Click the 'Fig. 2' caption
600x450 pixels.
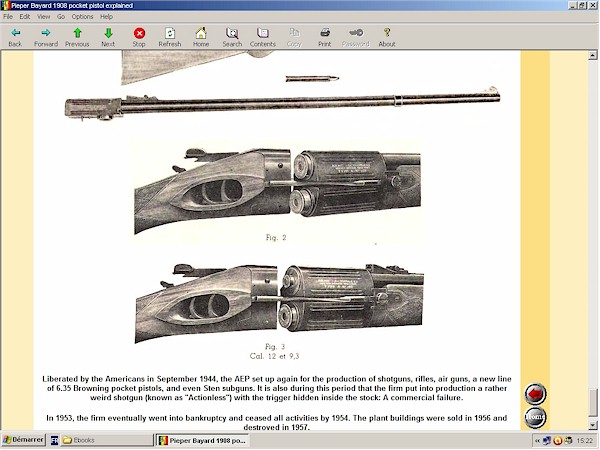(x=276, y=238)
